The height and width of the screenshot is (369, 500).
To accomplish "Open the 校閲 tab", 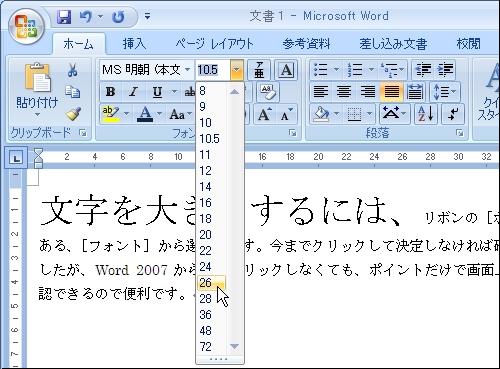I will coord(468,44).
